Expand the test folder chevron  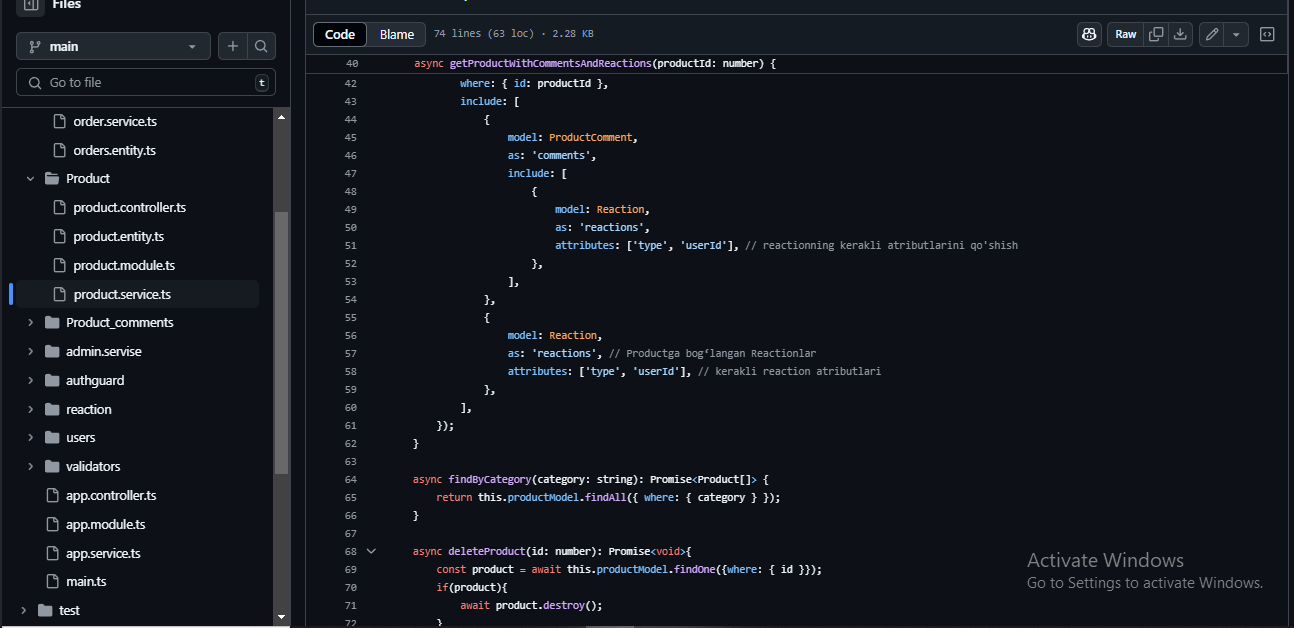pos(22,610)
